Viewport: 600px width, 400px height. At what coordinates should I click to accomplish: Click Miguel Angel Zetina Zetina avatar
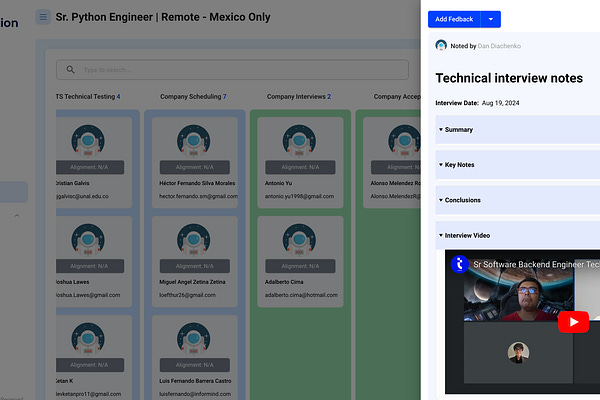(x=194, y=240)
